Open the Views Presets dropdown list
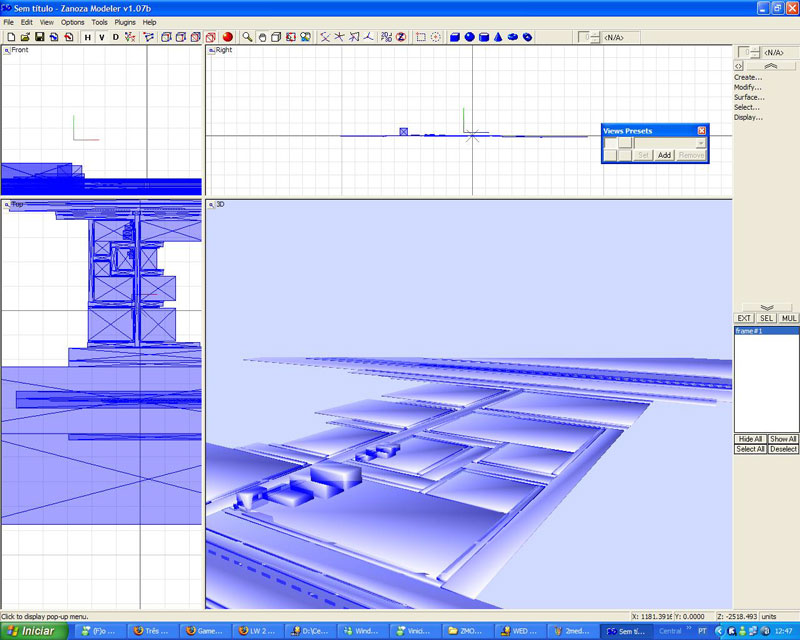The height and width of the screenshot is (640, 800). (701, 143)
